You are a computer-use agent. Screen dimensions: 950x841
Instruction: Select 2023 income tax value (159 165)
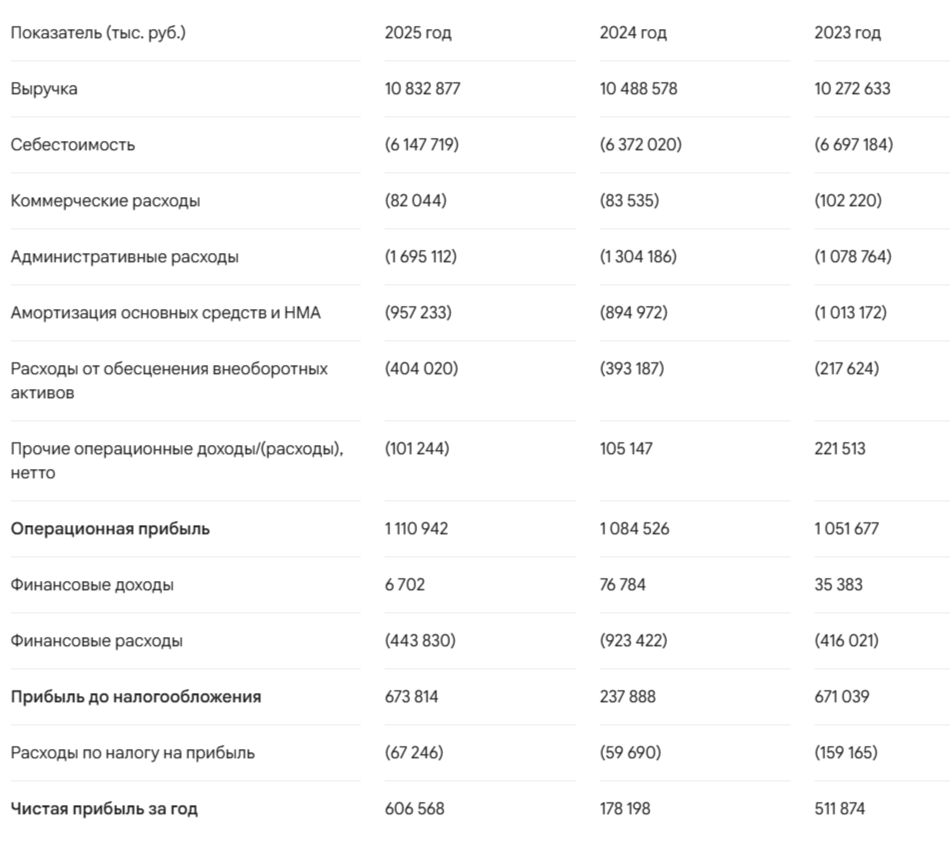(846, 753)
